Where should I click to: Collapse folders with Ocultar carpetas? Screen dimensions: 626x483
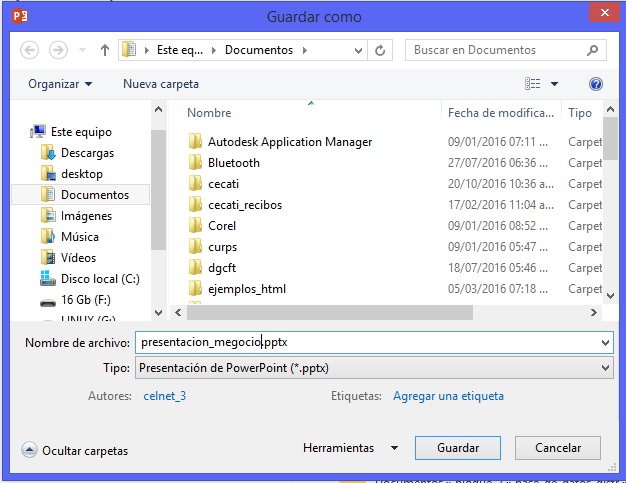pyautogui.click(x=74, y=451)
